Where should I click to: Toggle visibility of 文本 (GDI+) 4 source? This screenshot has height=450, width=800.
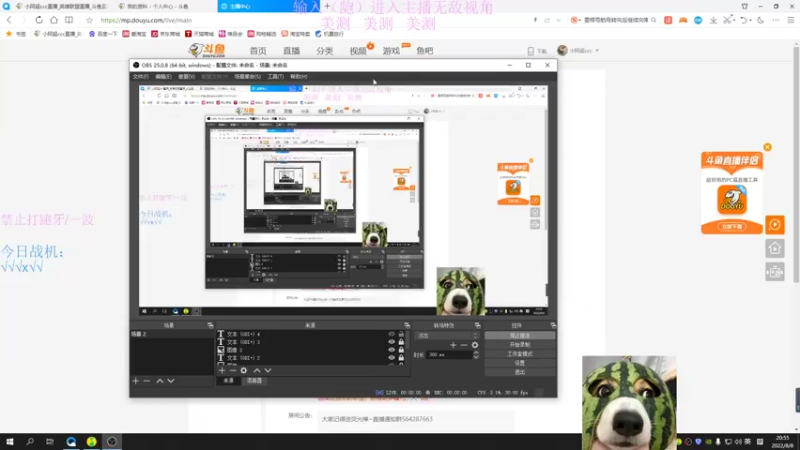(x=391, y=334)
